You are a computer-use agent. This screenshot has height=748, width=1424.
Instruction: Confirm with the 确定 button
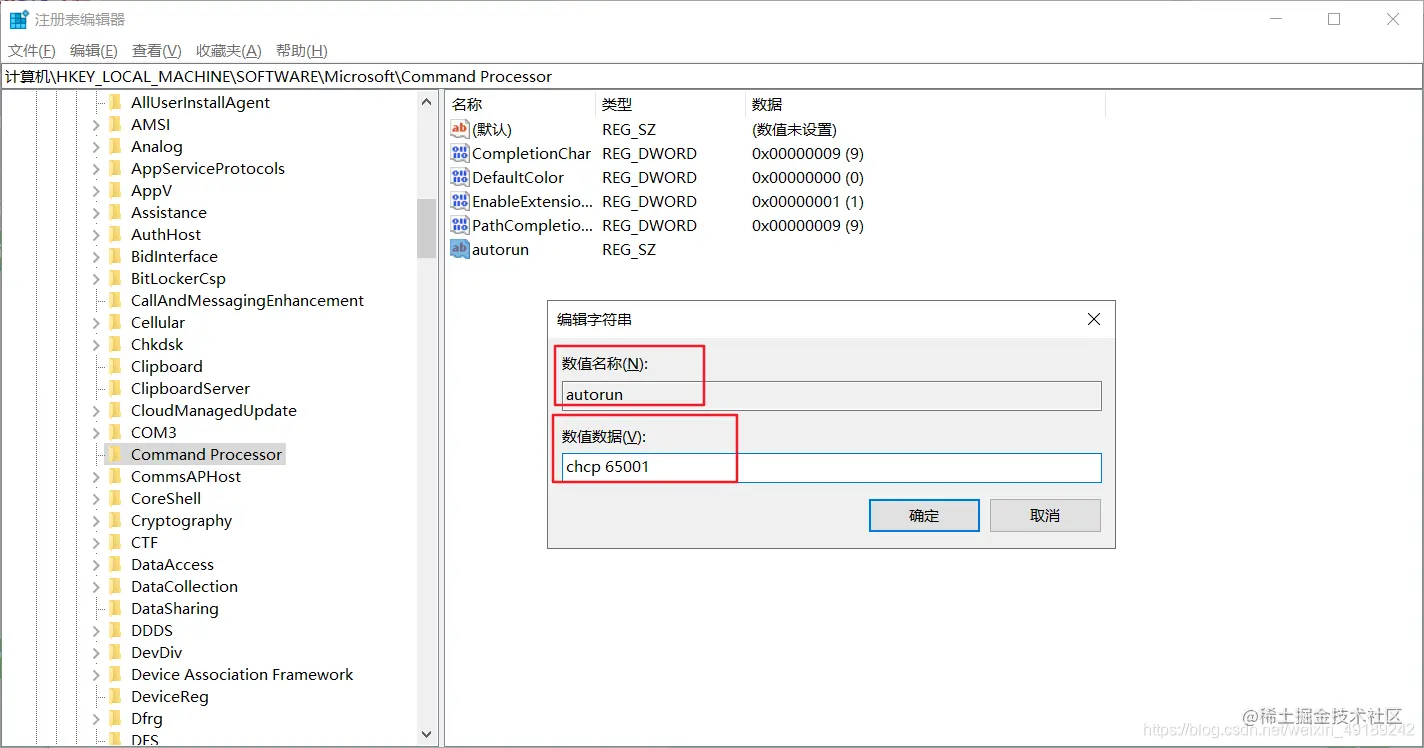point(924,516)
